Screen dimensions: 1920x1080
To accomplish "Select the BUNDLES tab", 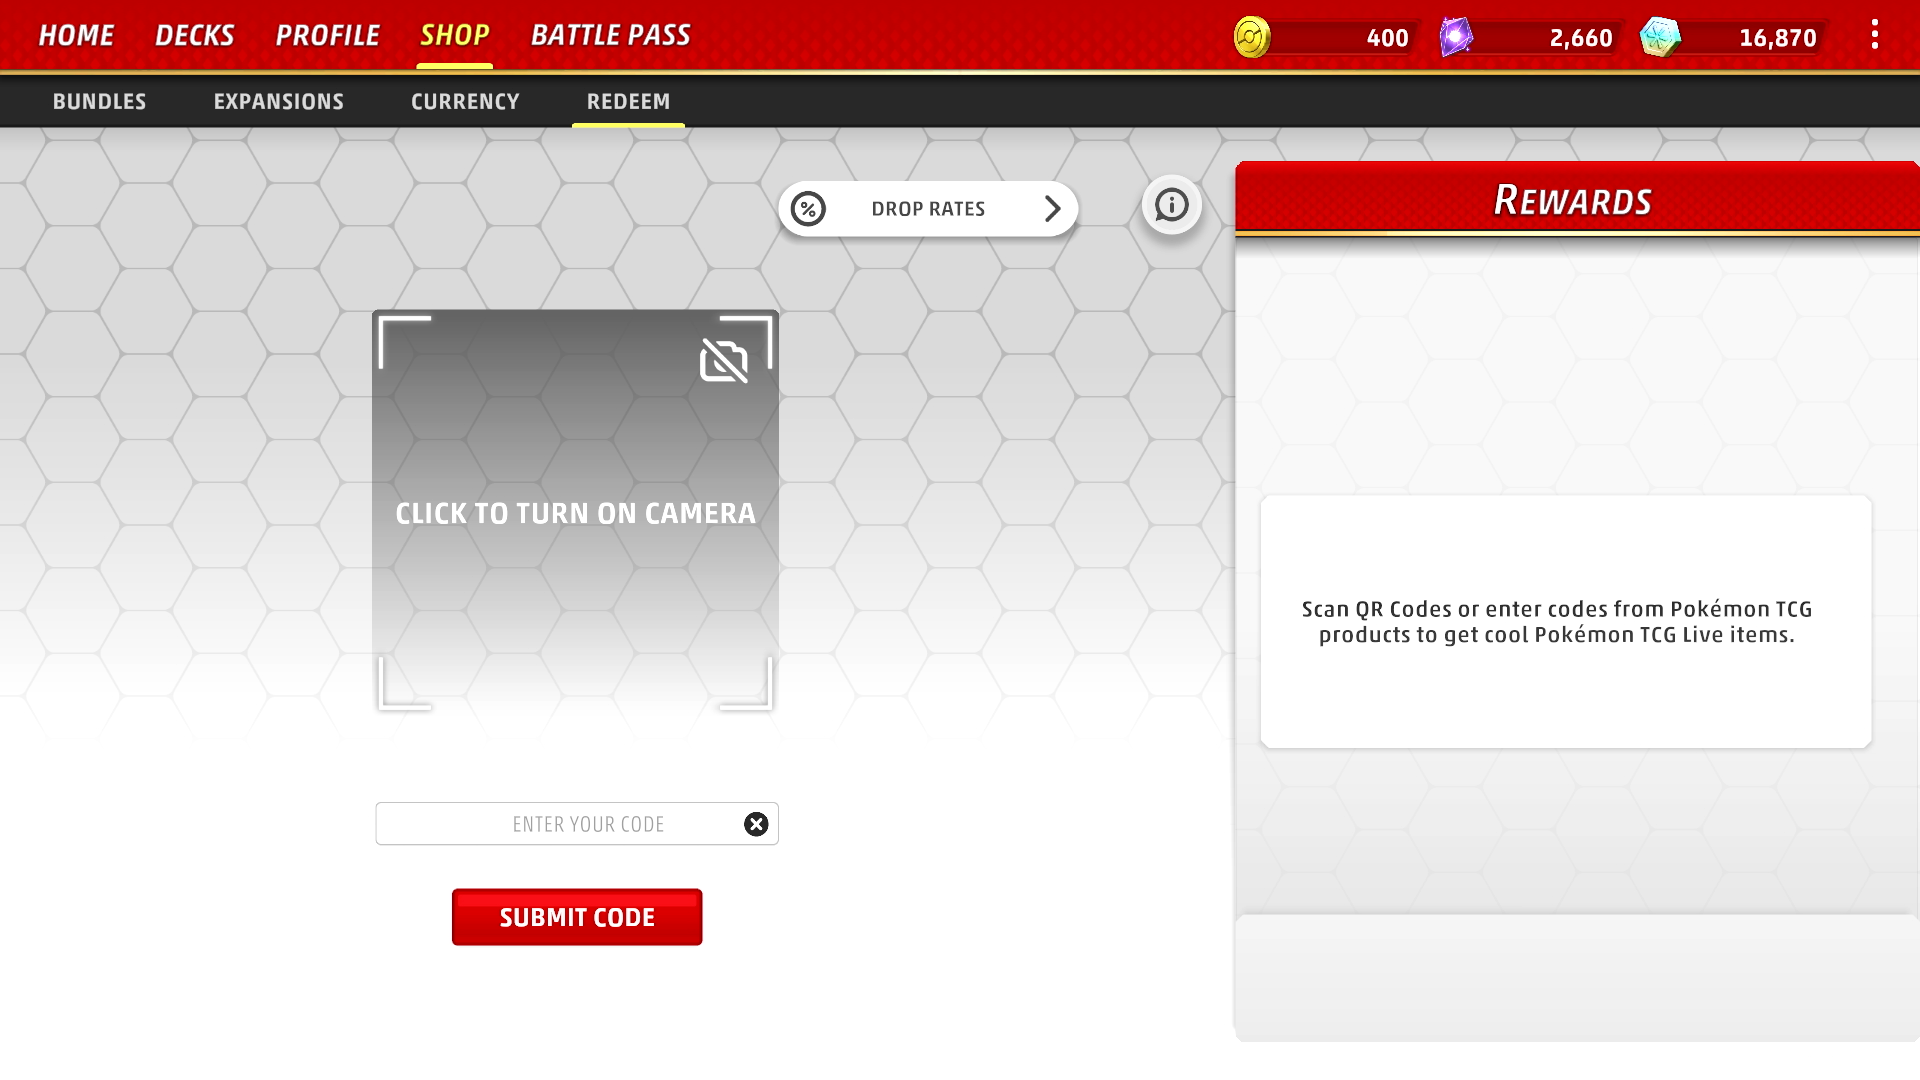I will click(99, 100).
